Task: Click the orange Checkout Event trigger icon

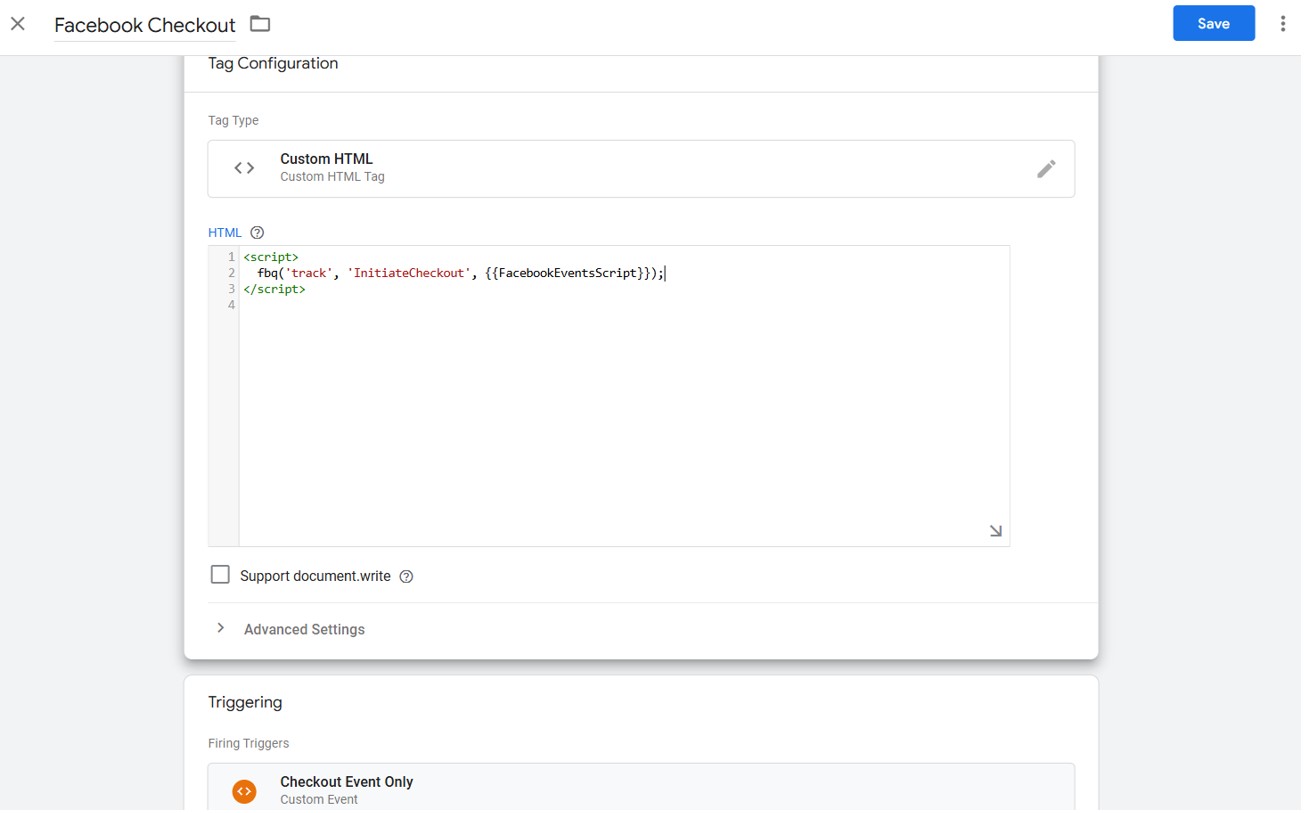Action: click(244, 791)
